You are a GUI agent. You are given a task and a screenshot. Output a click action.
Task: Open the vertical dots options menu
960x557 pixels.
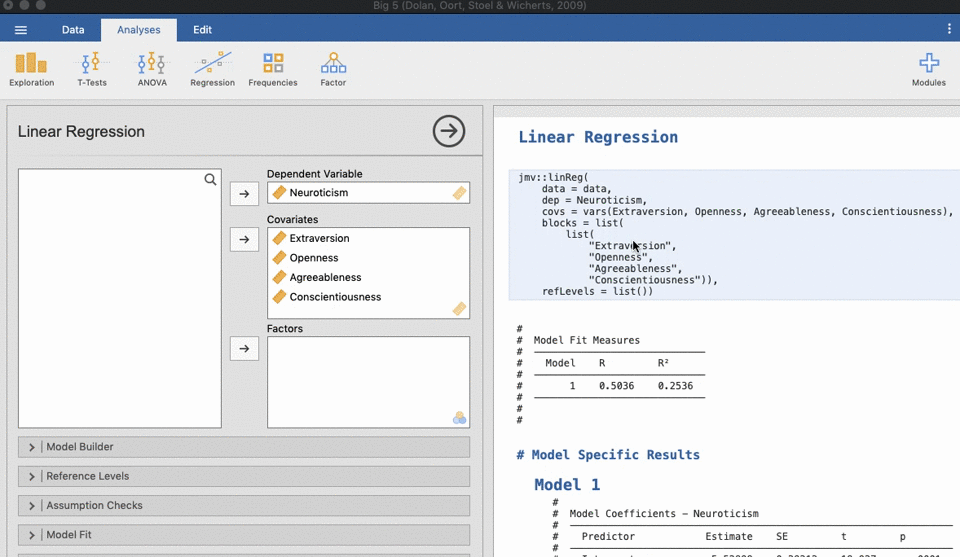(x=949, y=29)
